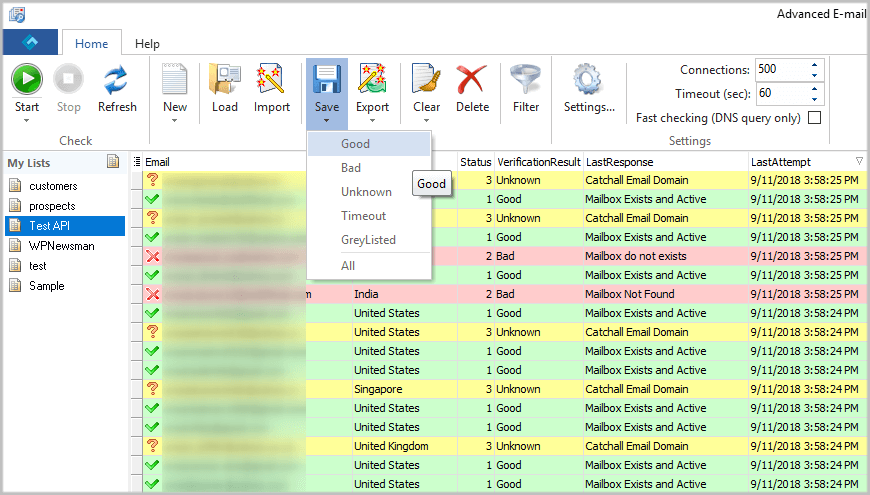The height and width of the screenshot is (495, 870).
Task: Click the My Lists header icon
Action: pyautogui.click(x=113, y=161)
